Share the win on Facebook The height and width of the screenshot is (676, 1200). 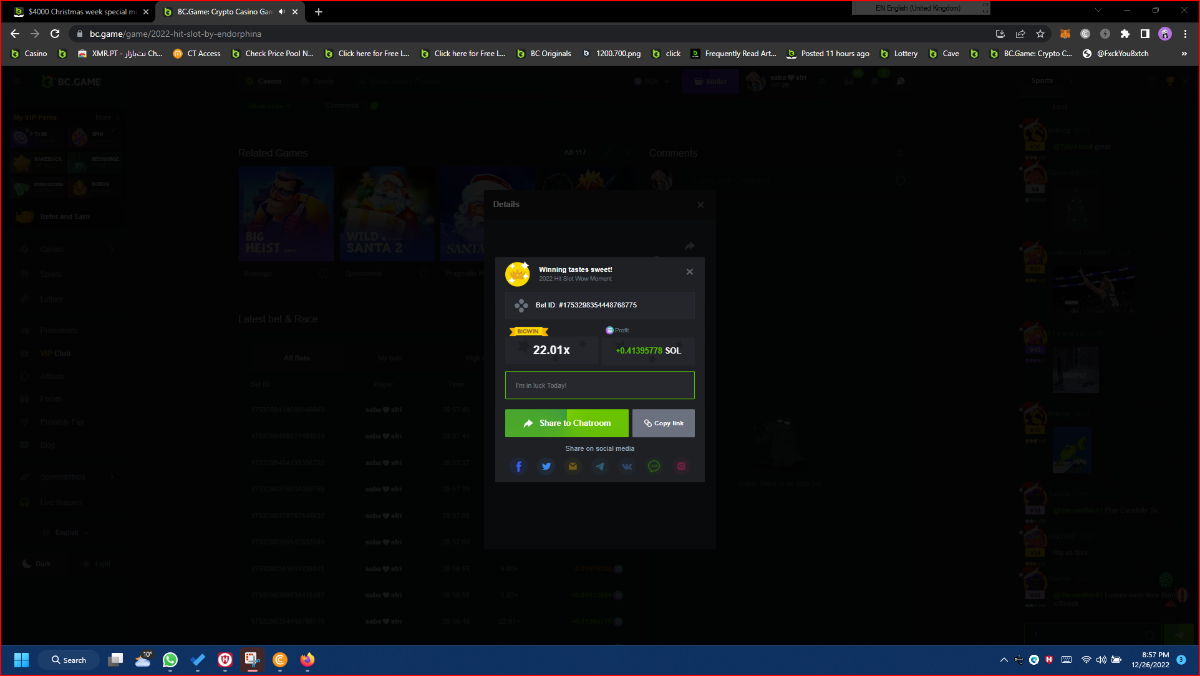click(x=519, y=466)
